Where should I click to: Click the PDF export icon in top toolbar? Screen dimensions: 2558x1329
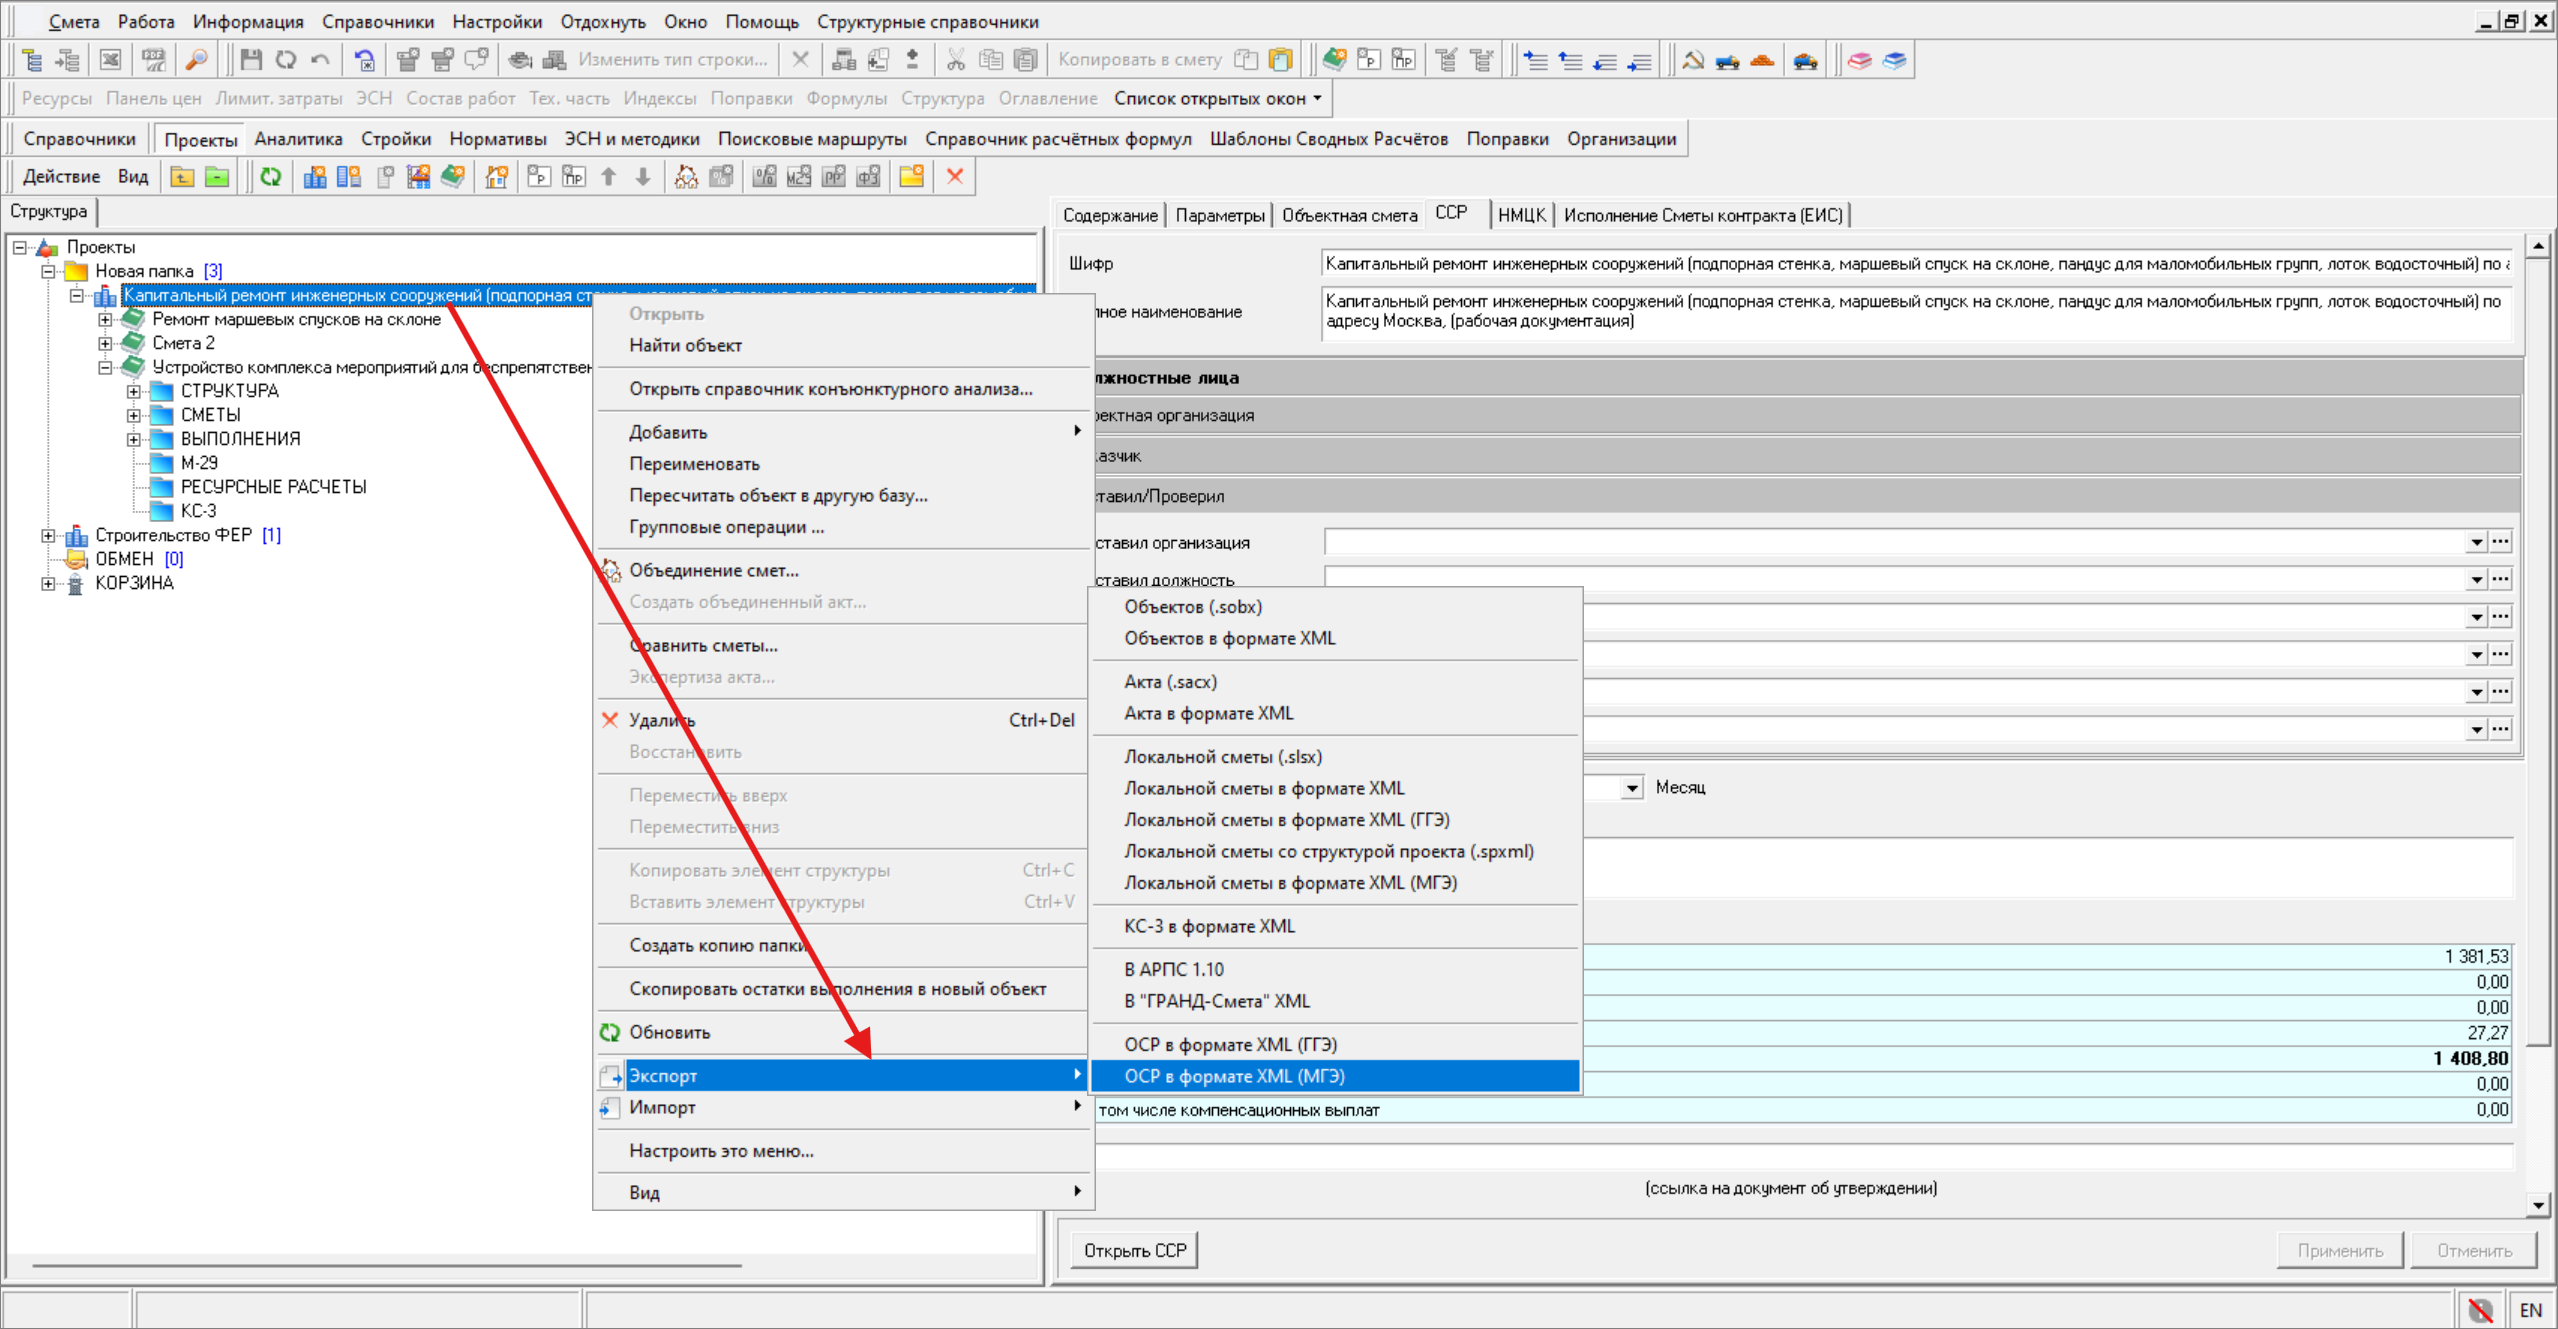tap(153, 60)
